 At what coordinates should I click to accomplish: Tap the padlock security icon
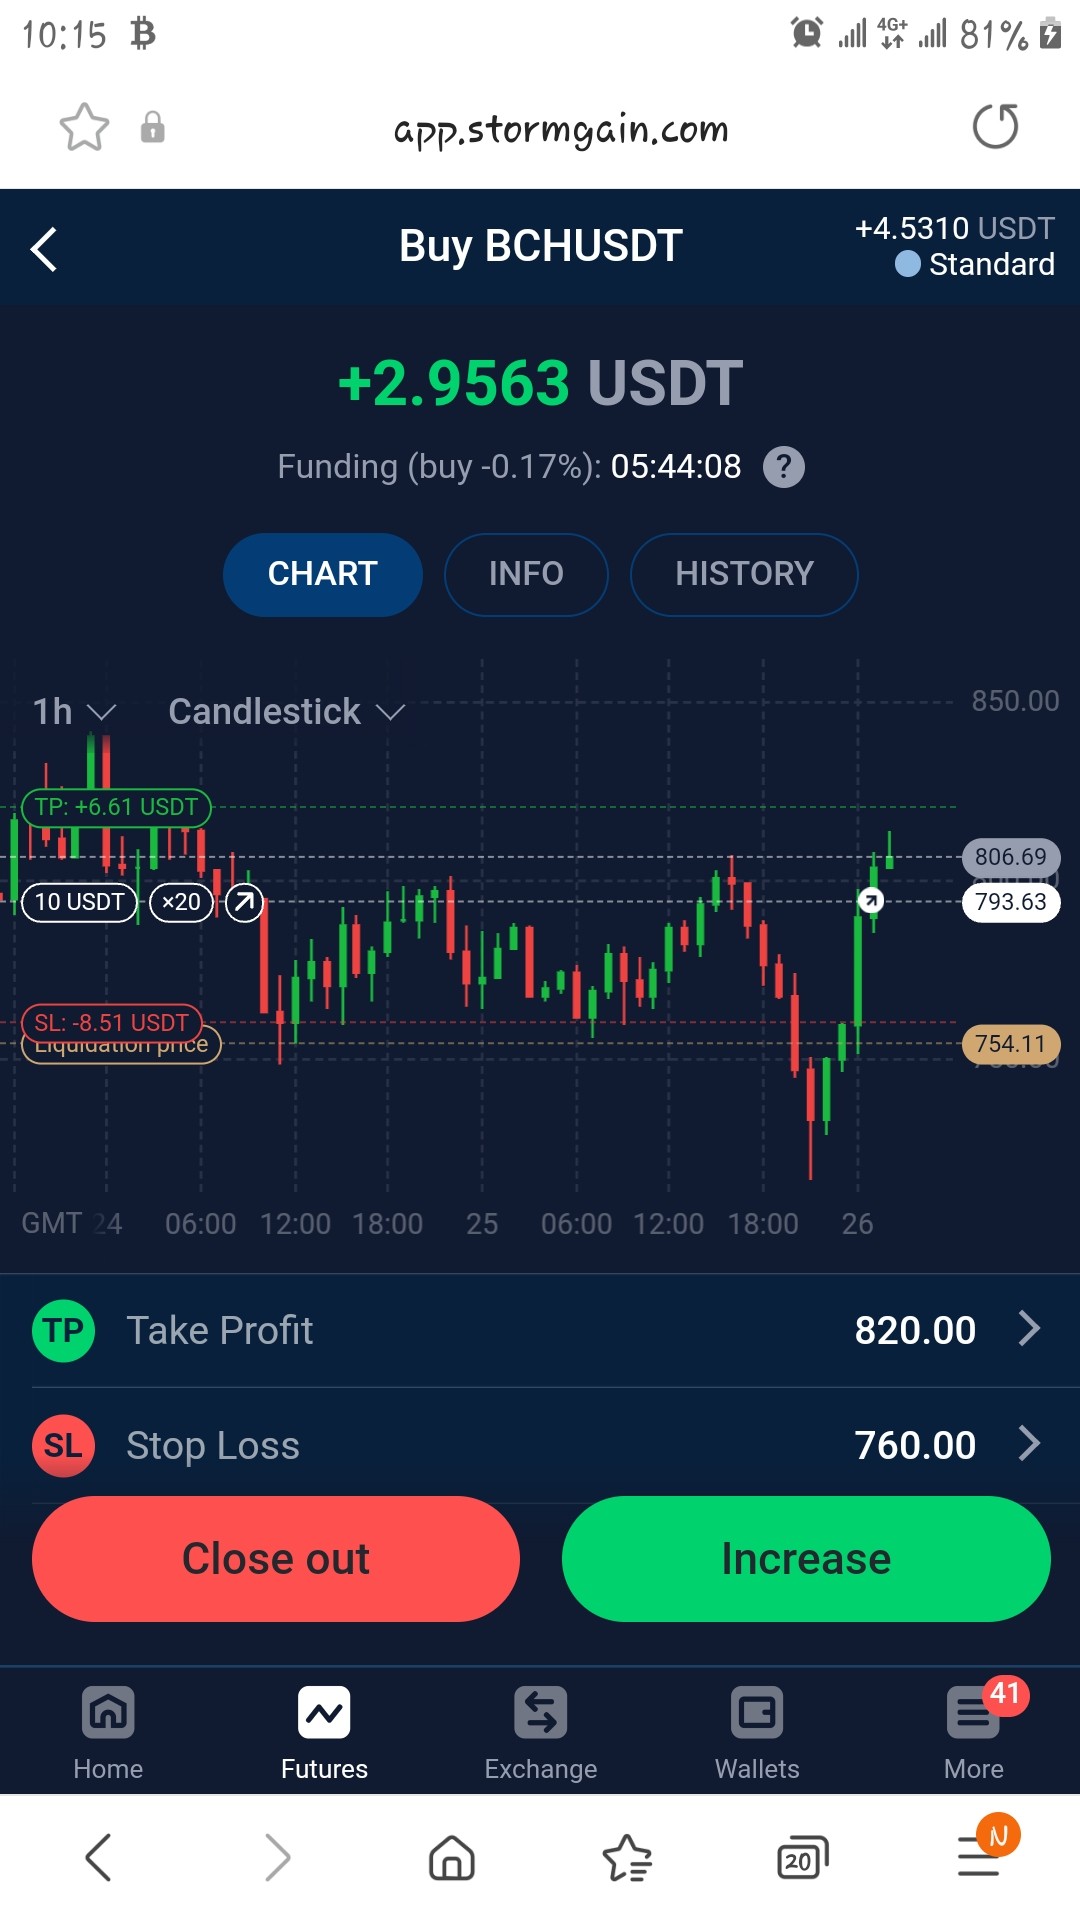point(152,127)
